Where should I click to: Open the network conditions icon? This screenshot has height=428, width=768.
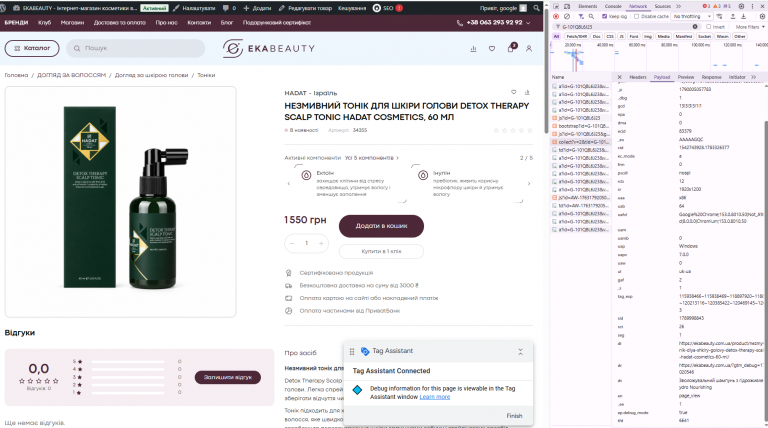point(719,17)
